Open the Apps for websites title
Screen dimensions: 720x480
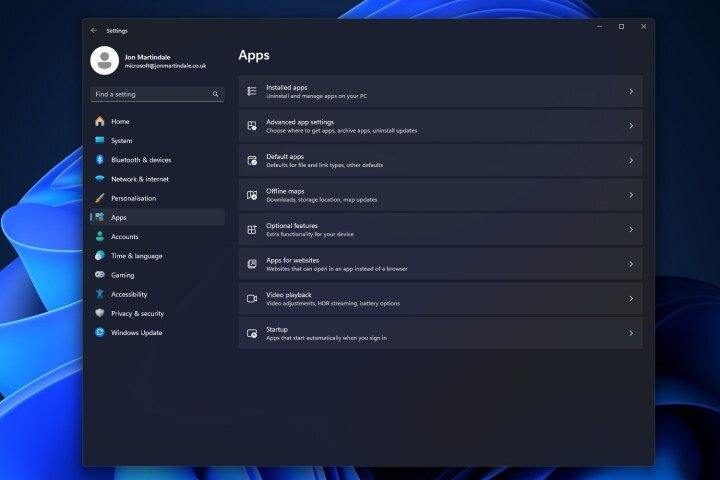tap(292, 260)
